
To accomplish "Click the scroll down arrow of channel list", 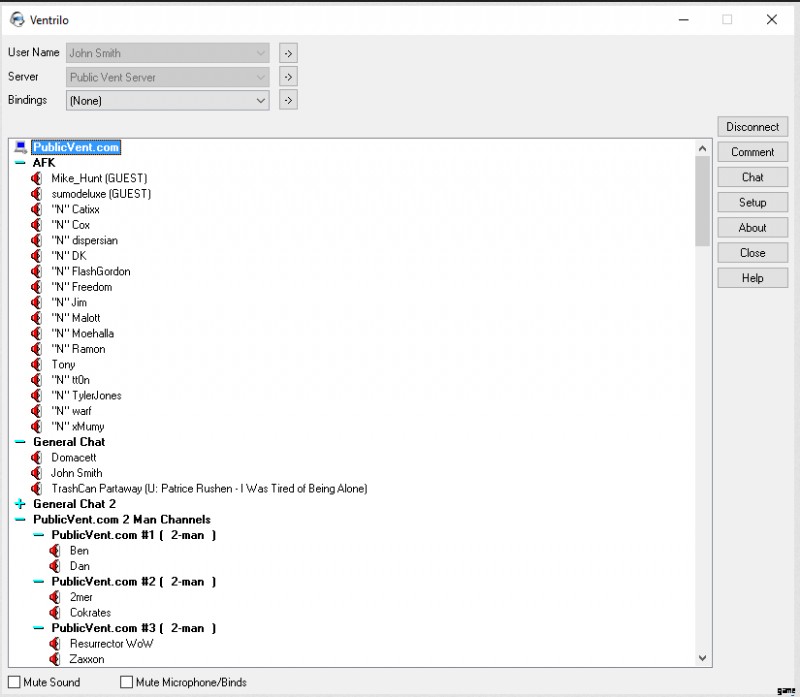I will coord(703,658).
